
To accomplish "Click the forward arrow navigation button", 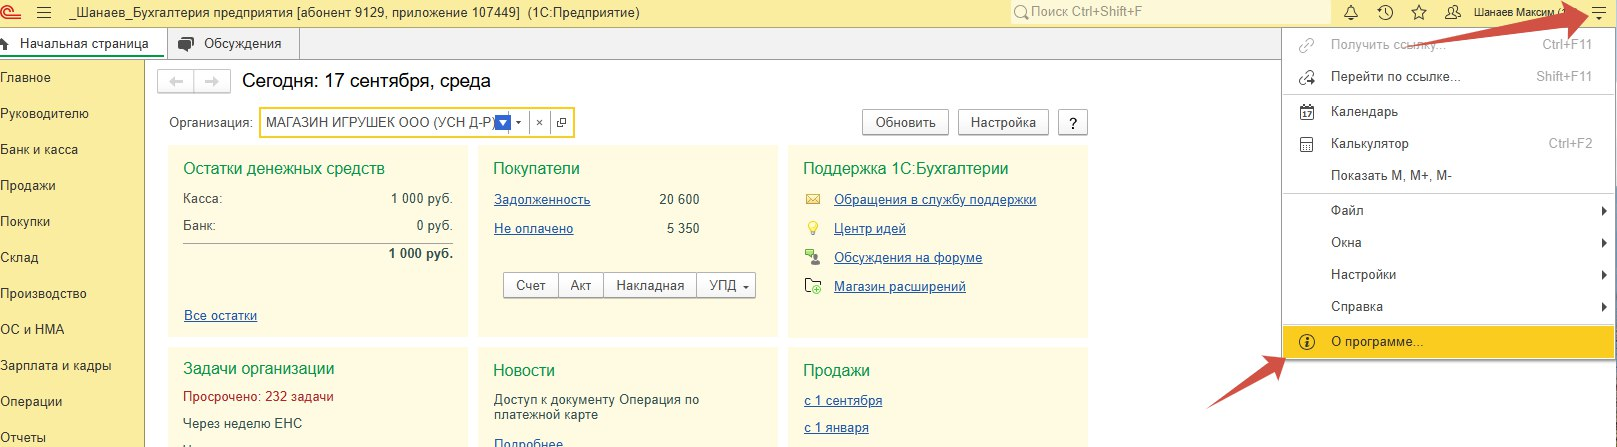I will coord(211,82).
